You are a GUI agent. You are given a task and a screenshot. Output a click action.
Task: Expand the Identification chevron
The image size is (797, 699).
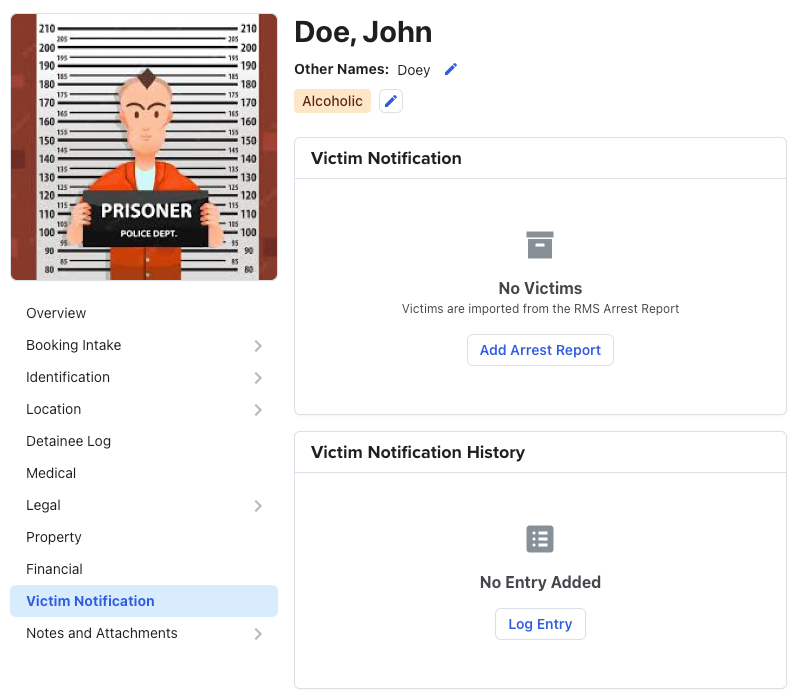pyautogui.click(x=258, y=378)
